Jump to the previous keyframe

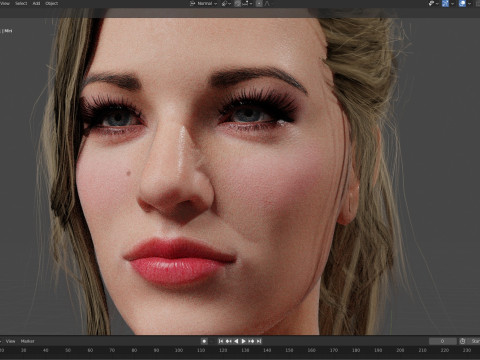[228, 341]
